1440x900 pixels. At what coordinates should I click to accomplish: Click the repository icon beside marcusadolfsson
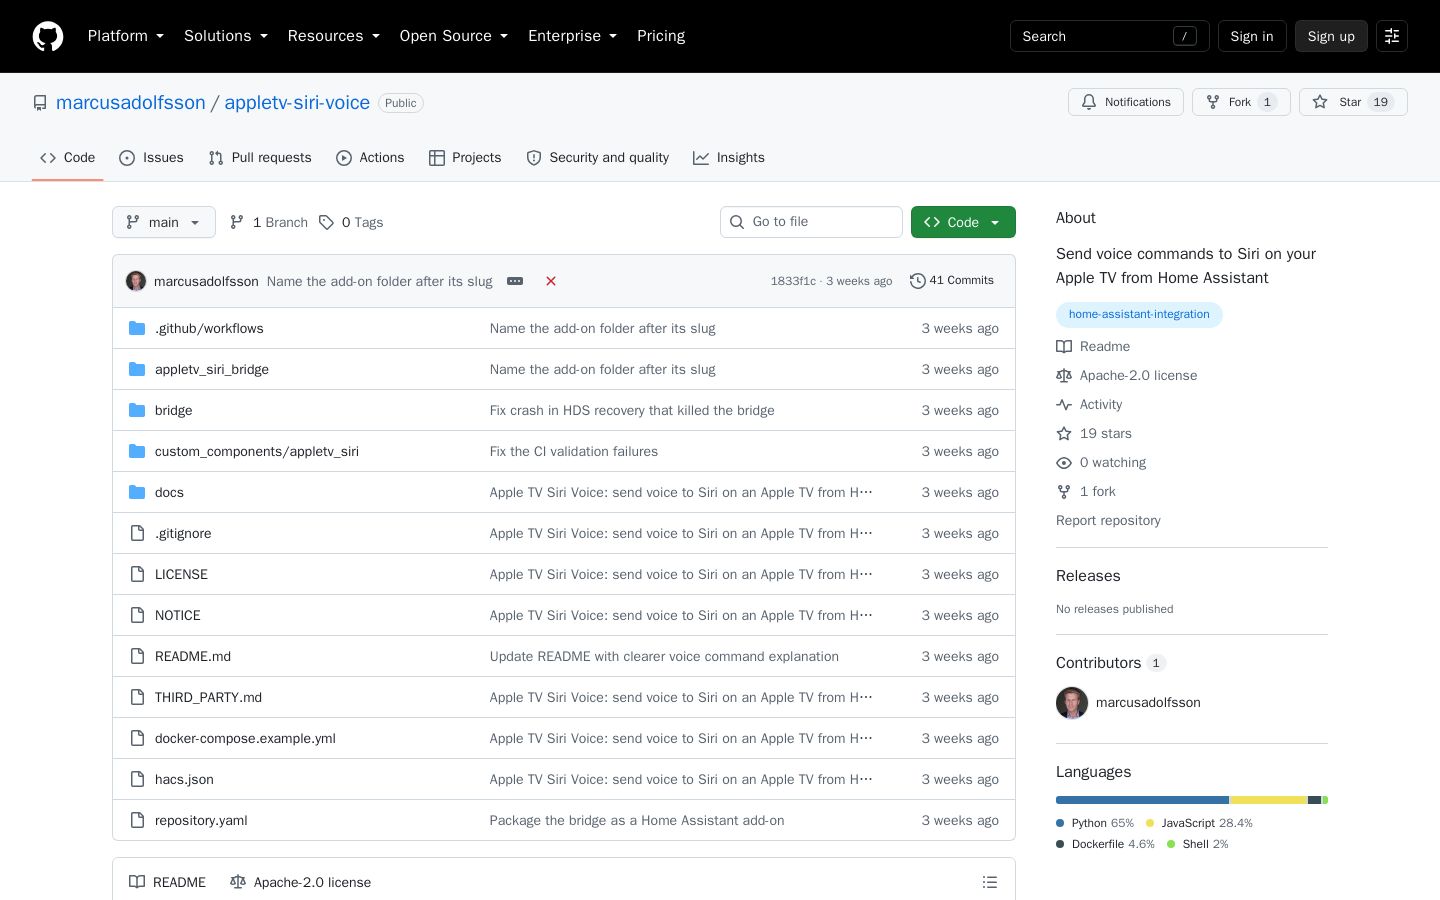[x=40, y=103]
